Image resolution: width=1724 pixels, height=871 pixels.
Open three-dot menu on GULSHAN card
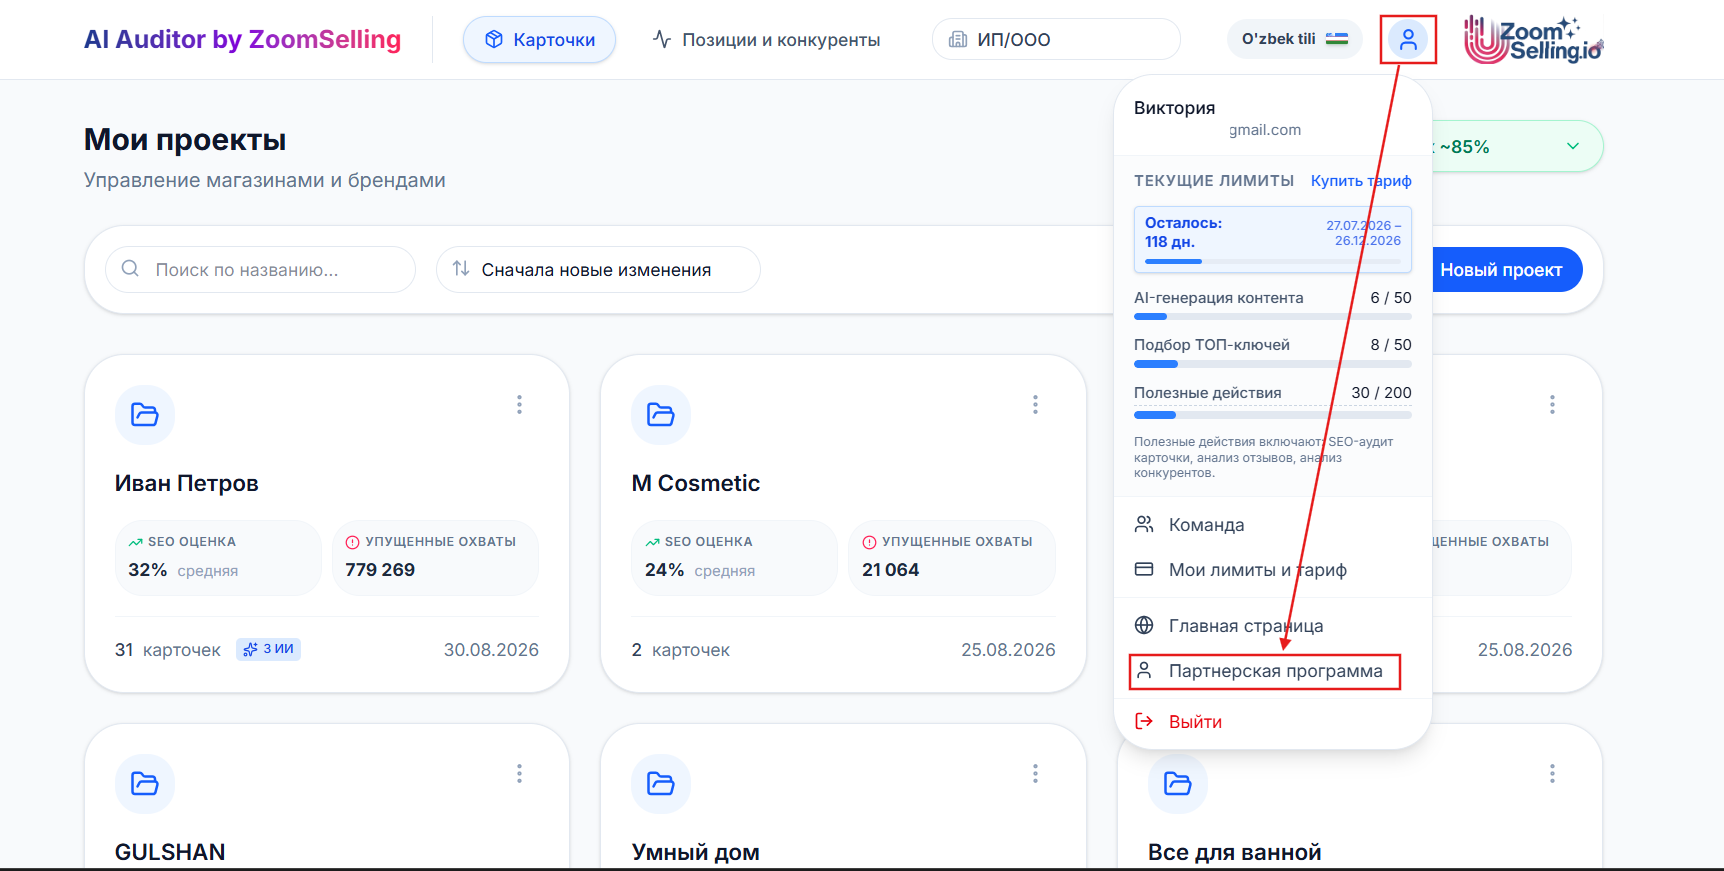point(519,773)
